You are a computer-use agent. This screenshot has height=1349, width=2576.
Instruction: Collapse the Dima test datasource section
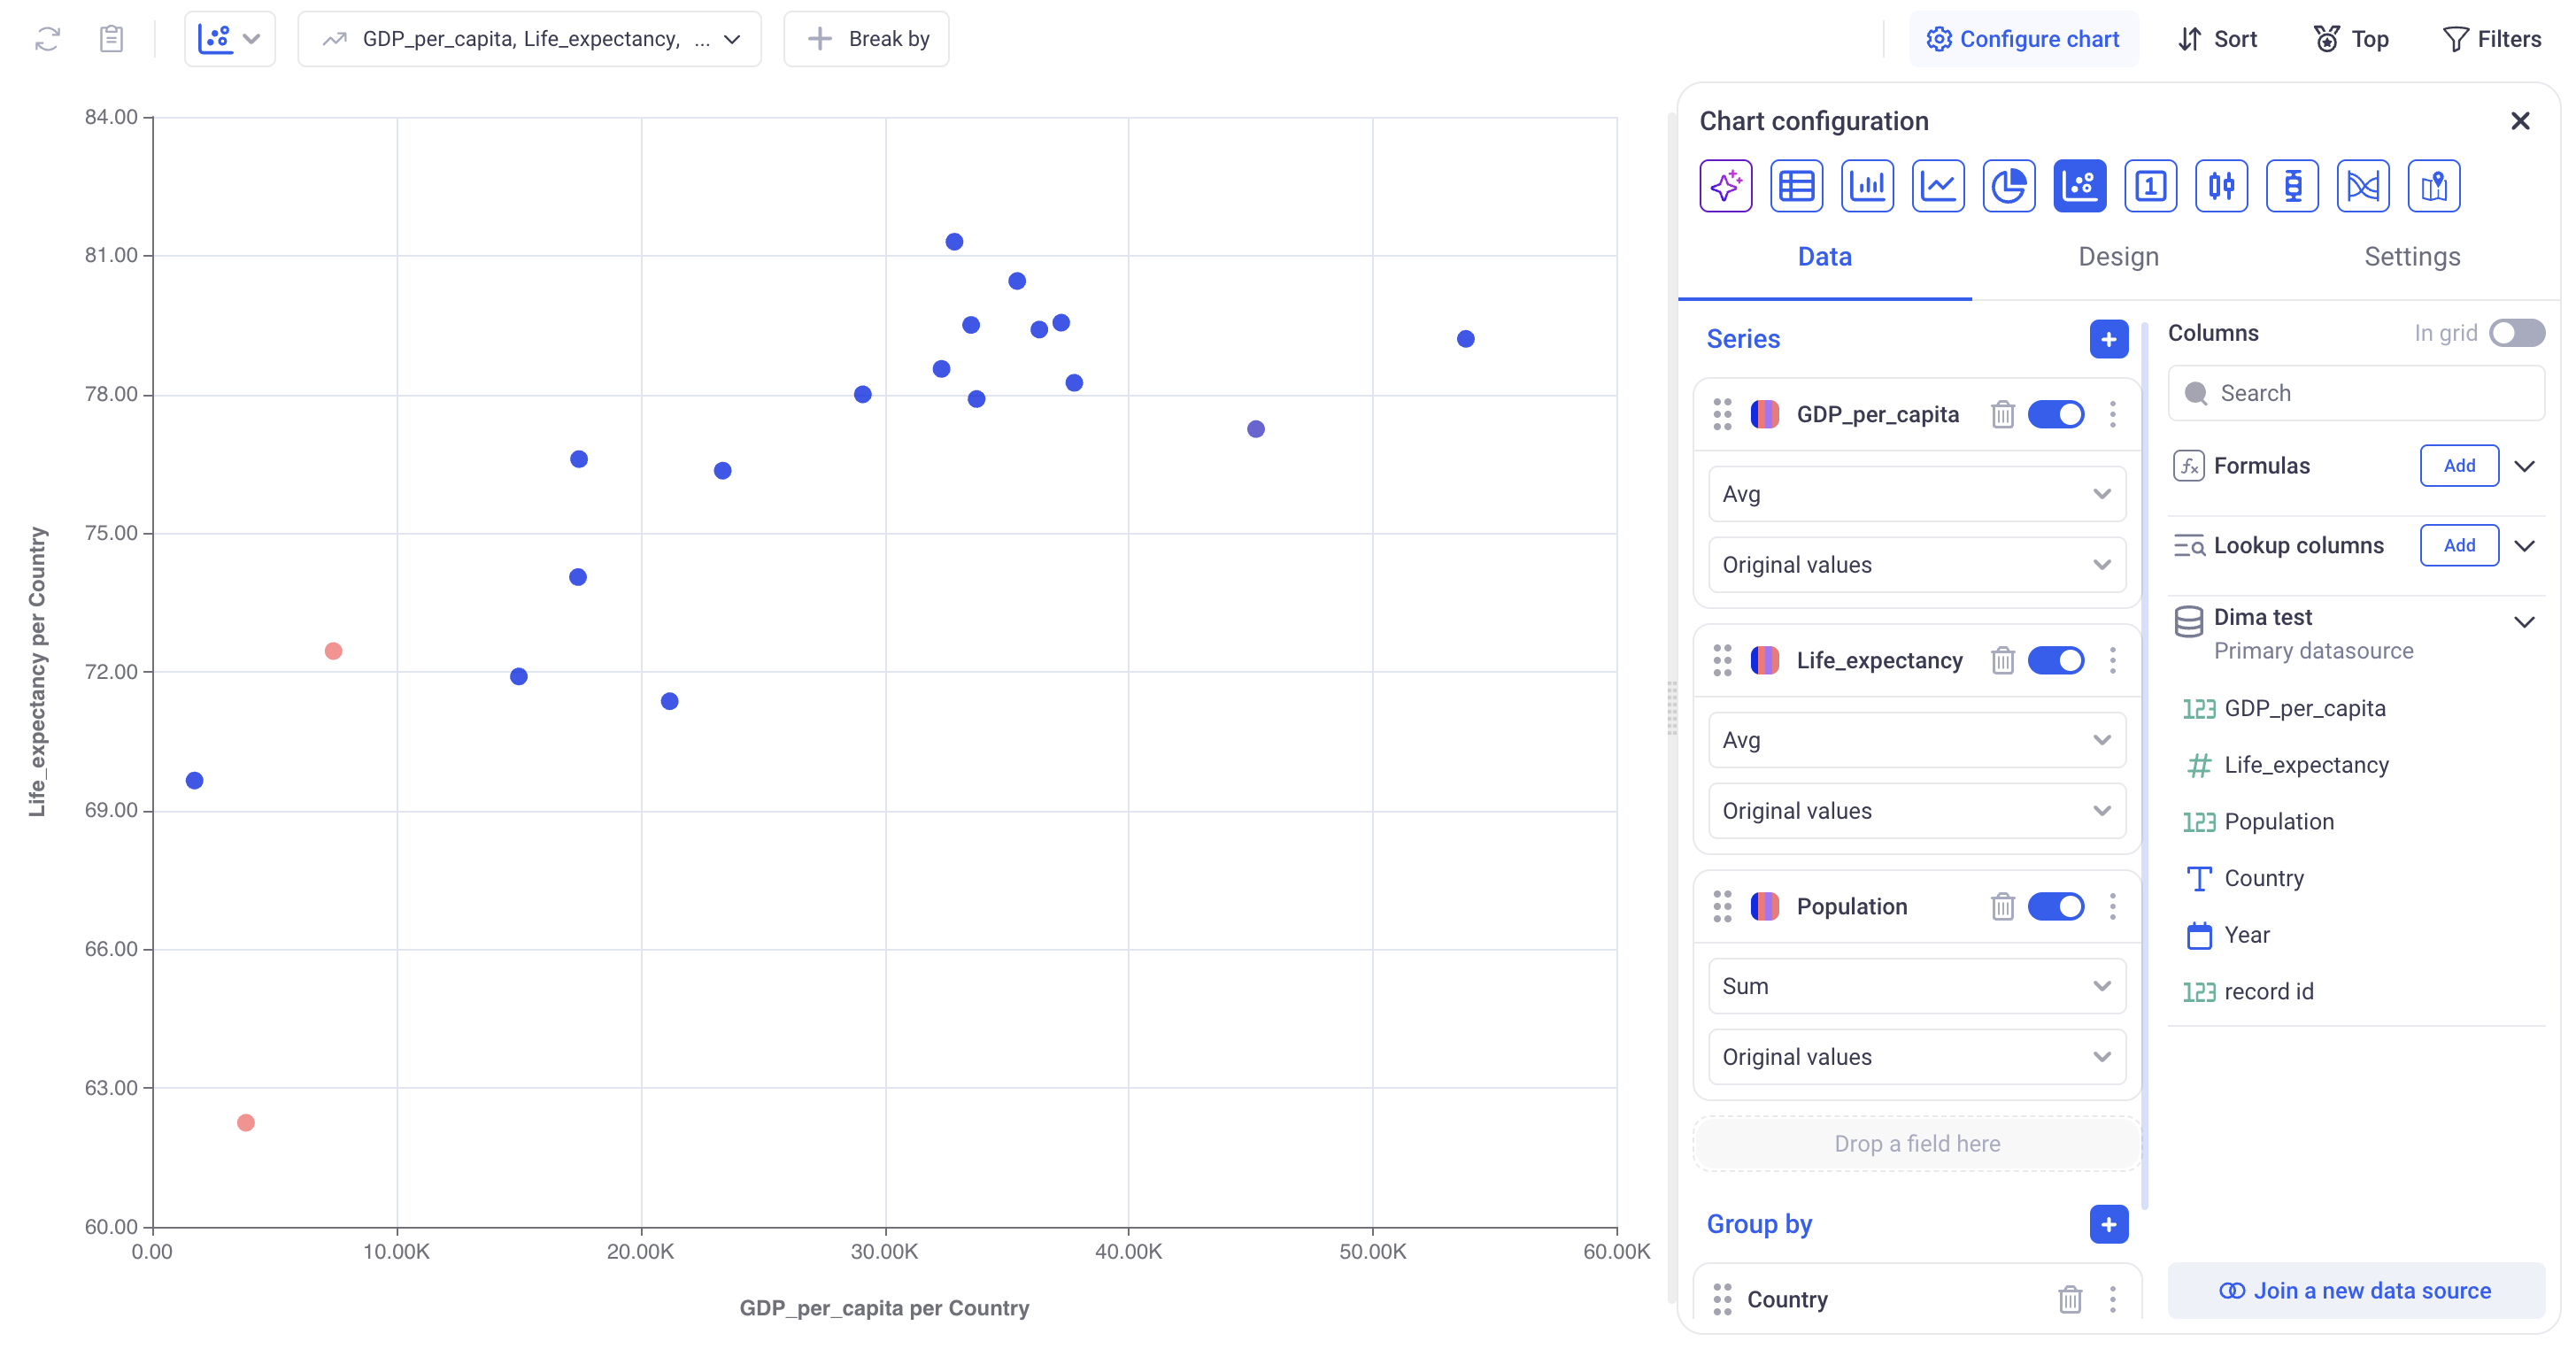[x=2524, y=621]
